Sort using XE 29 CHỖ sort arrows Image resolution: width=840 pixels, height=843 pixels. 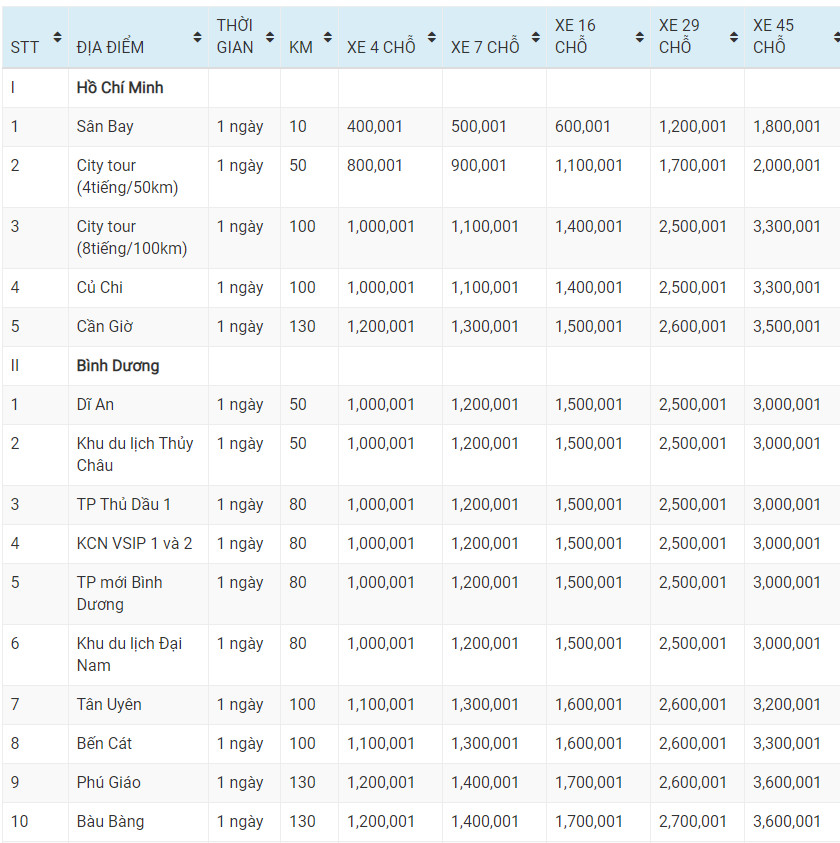coord(733,37)
